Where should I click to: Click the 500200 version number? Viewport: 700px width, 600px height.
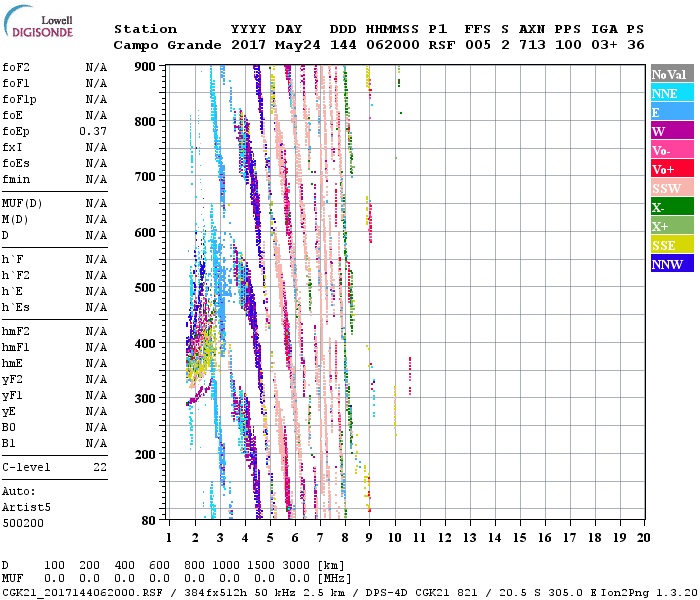click(23, 523)
